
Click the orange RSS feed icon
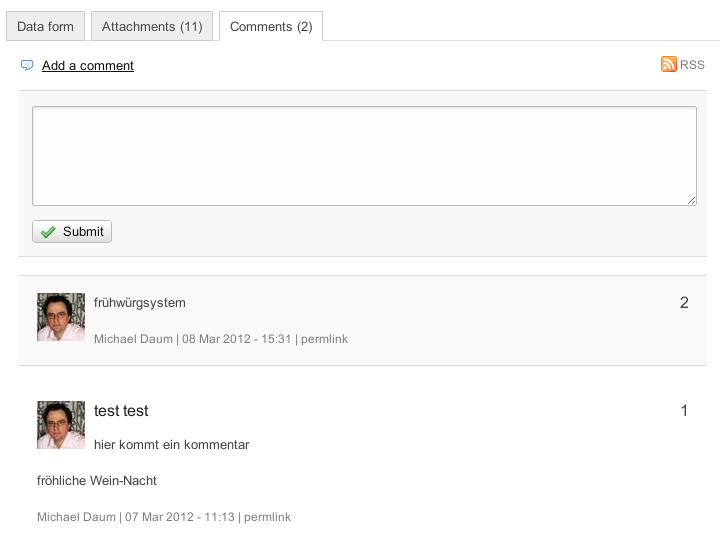669,64
